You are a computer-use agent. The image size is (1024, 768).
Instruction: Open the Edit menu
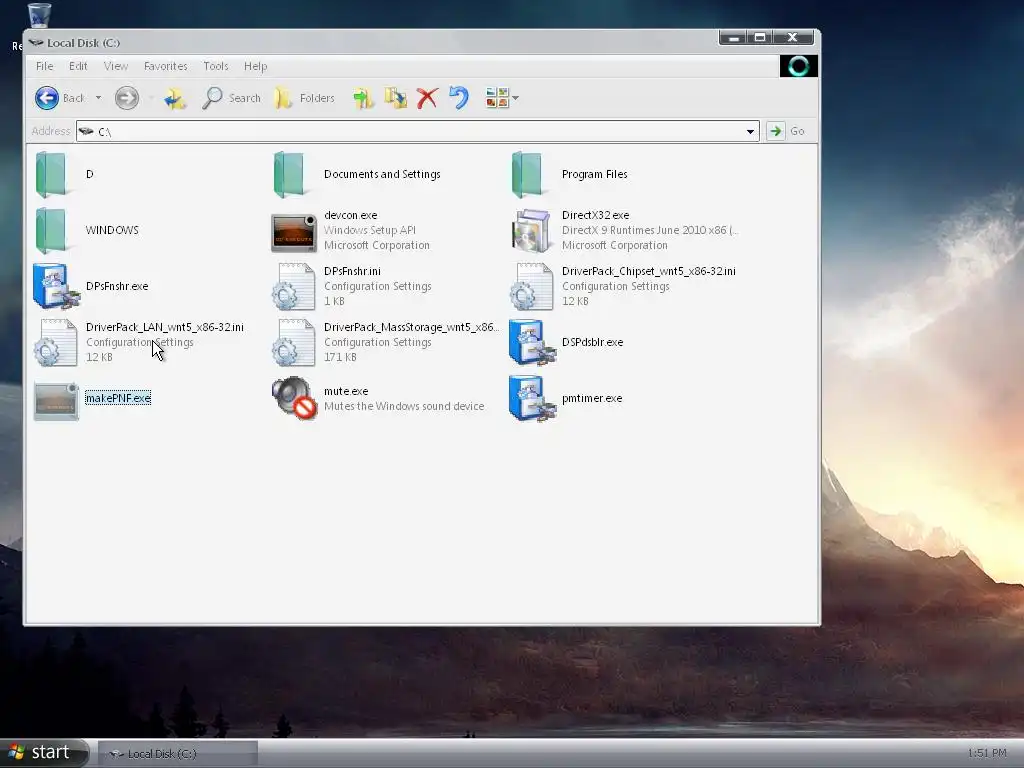pos(78,66)
